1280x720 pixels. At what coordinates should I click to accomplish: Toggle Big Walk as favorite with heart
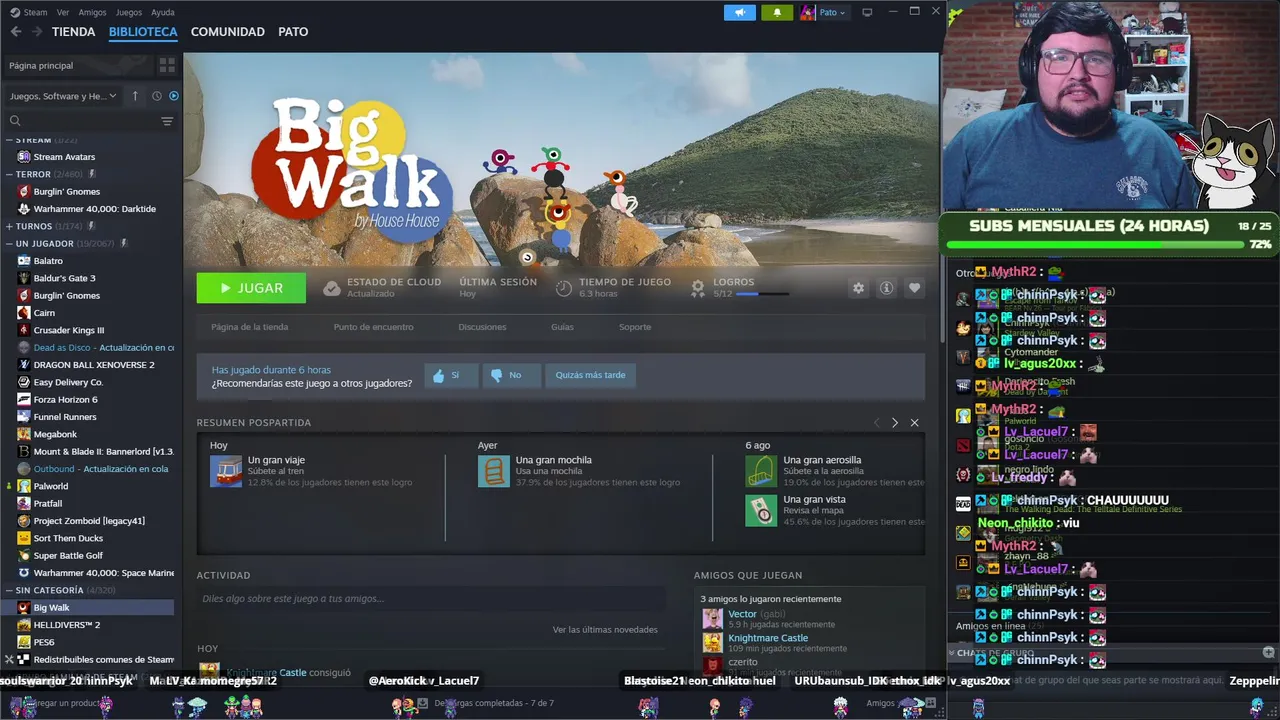point(914,288)
